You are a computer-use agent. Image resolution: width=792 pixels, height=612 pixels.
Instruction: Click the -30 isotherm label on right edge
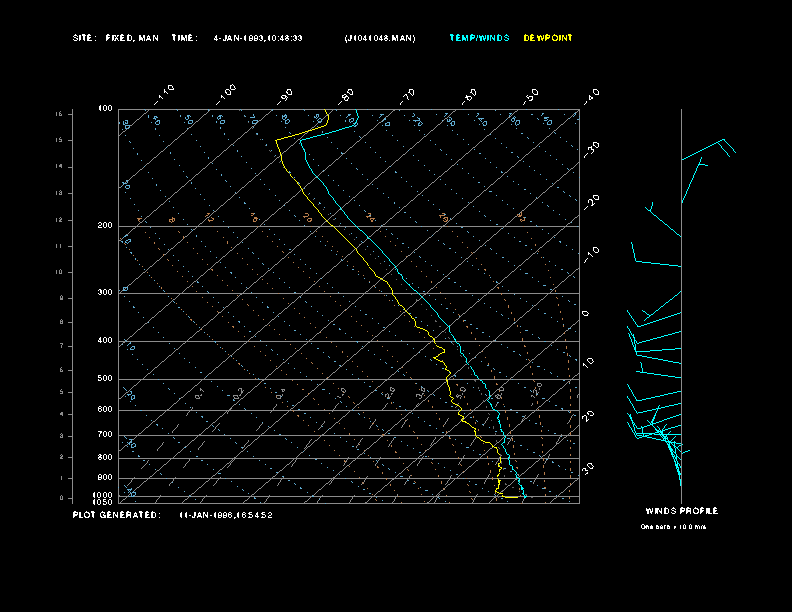tap(591, 149)
